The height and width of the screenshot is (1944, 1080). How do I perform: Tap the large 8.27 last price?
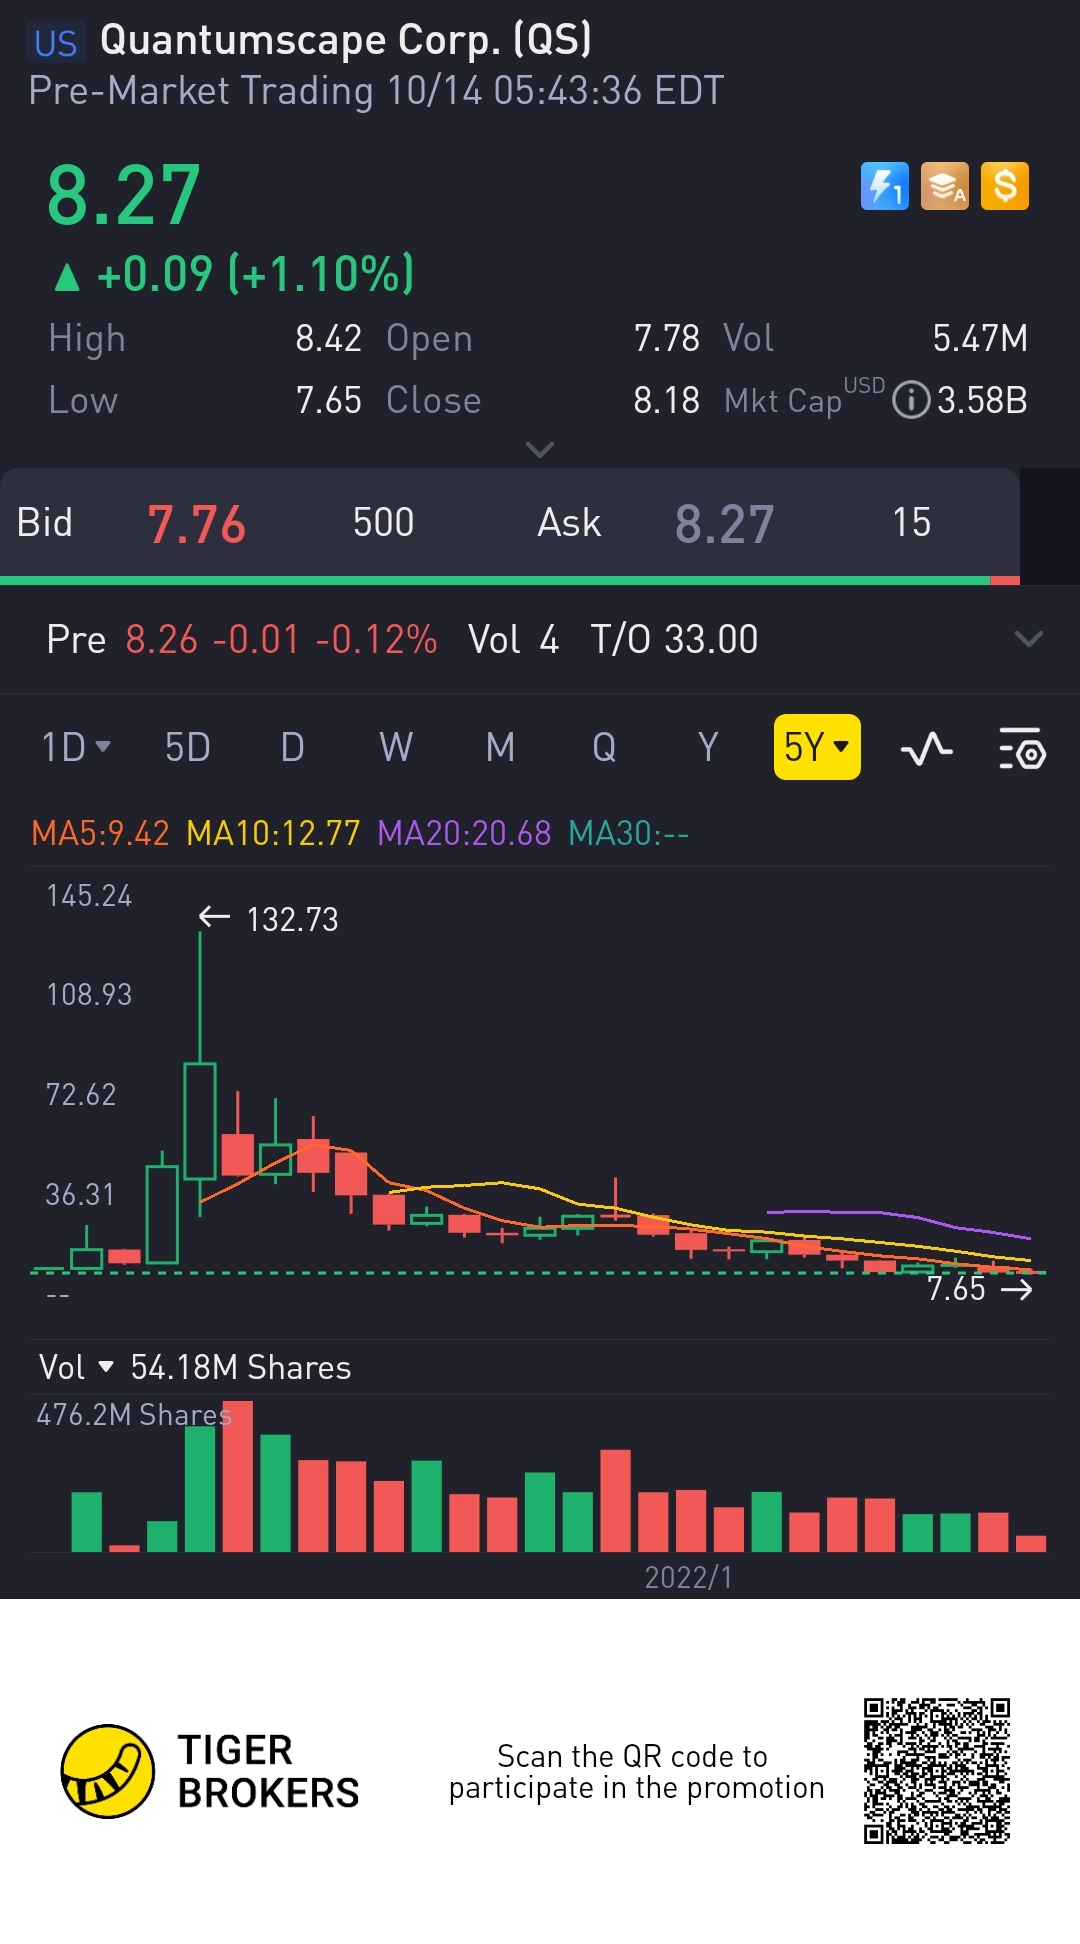124,196
